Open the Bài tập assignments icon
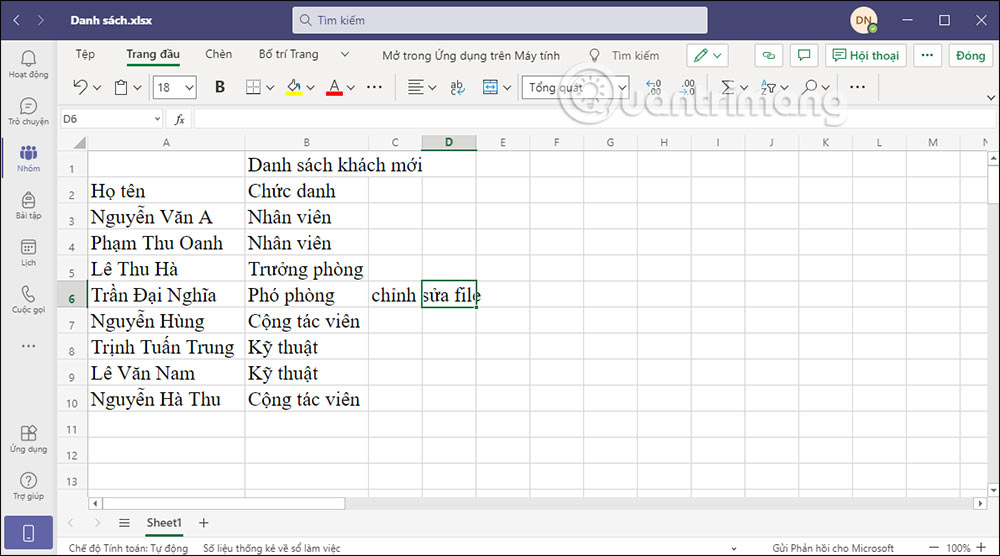 pyautogui.click(x=28, y=206)
